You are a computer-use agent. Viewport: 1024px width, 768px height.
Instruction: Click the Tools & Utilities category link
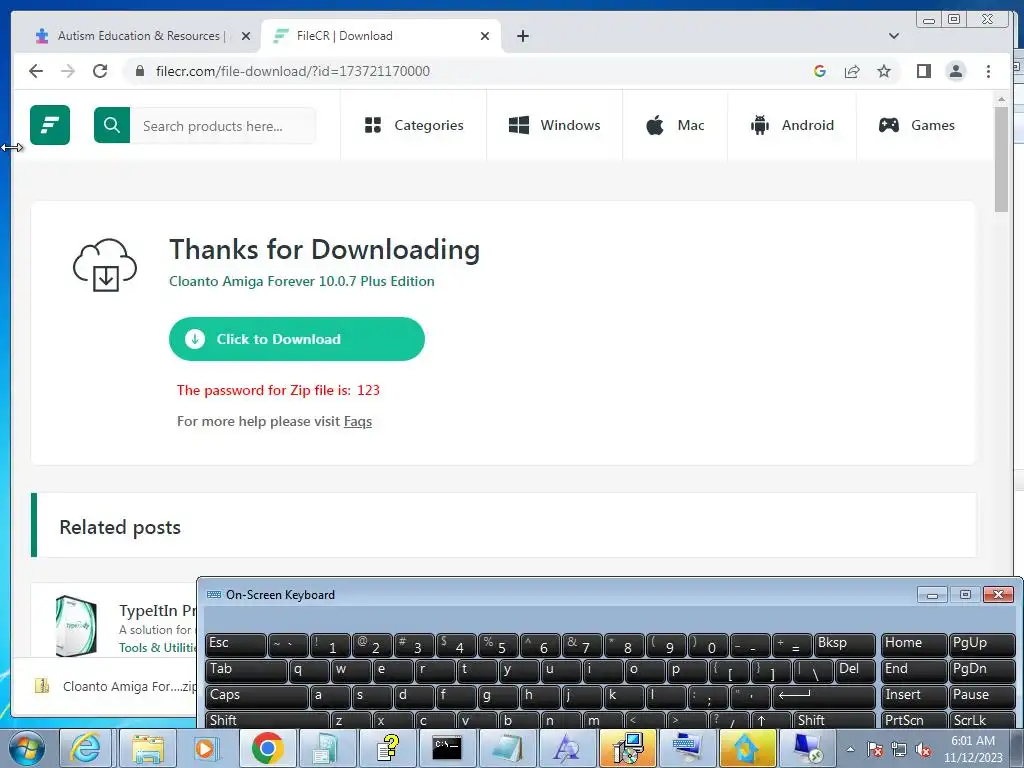(157, 647)
